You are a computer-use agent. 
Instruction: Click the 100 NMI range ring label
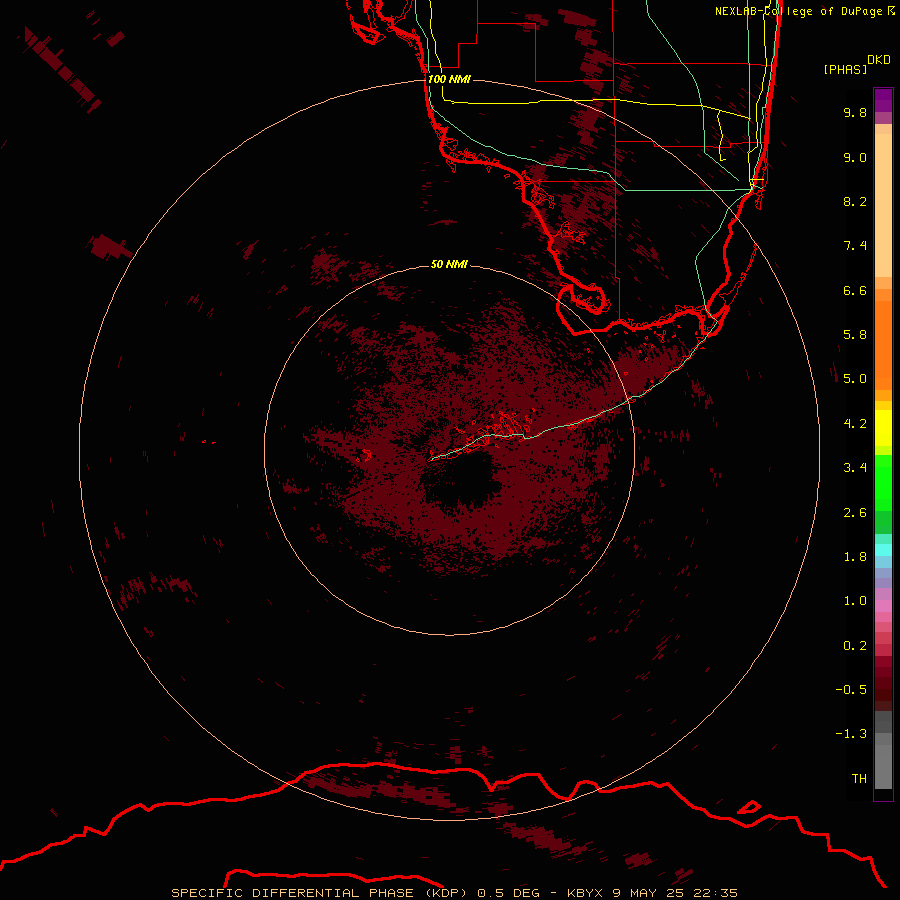coord(449,79)
